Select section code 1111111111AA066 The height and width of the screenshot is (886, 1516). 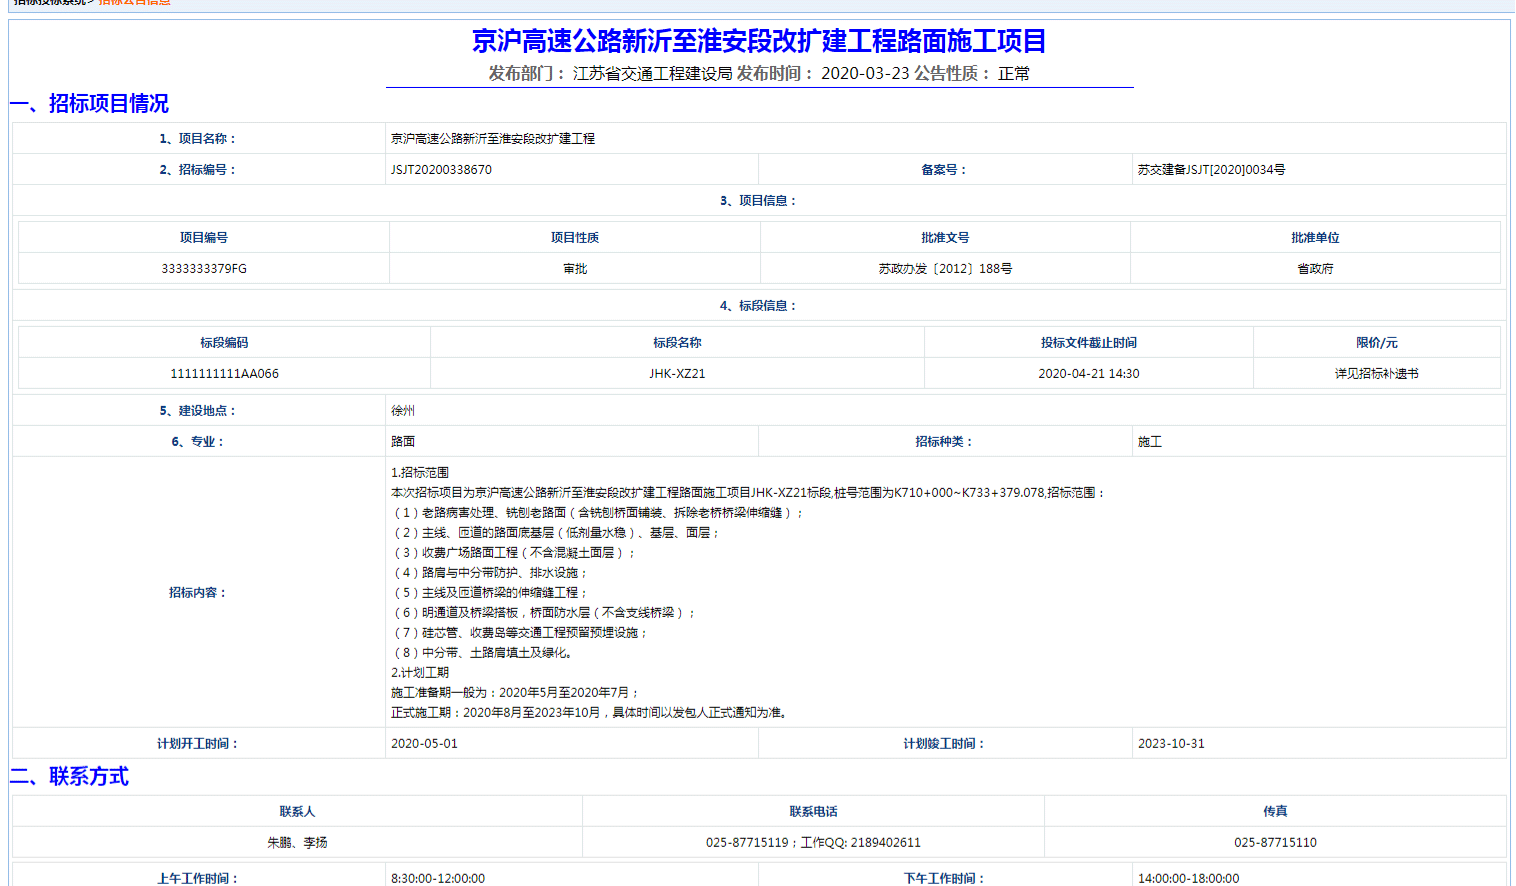click(224, 374)
